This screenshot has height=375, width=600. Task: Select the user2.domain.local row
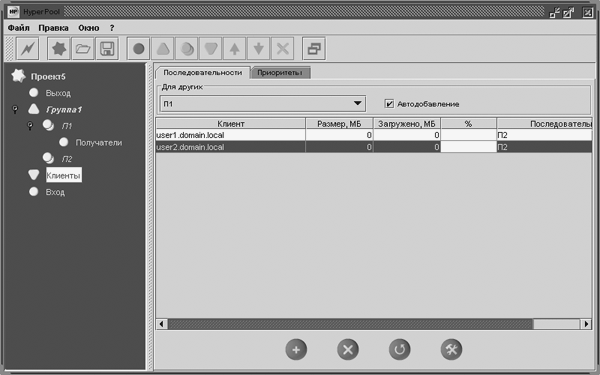[374, 147]
